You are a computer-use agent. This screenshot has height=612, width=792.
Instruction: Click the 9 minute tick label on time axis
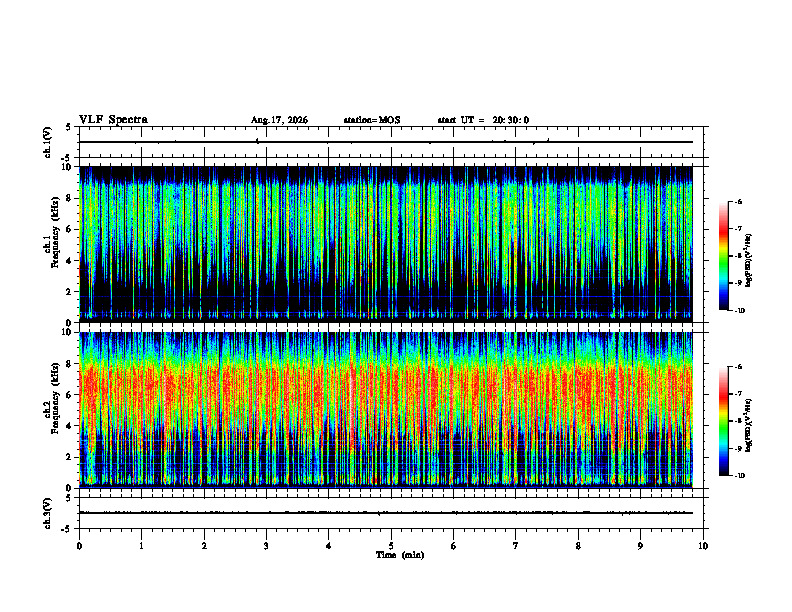(x=640, y=546)
